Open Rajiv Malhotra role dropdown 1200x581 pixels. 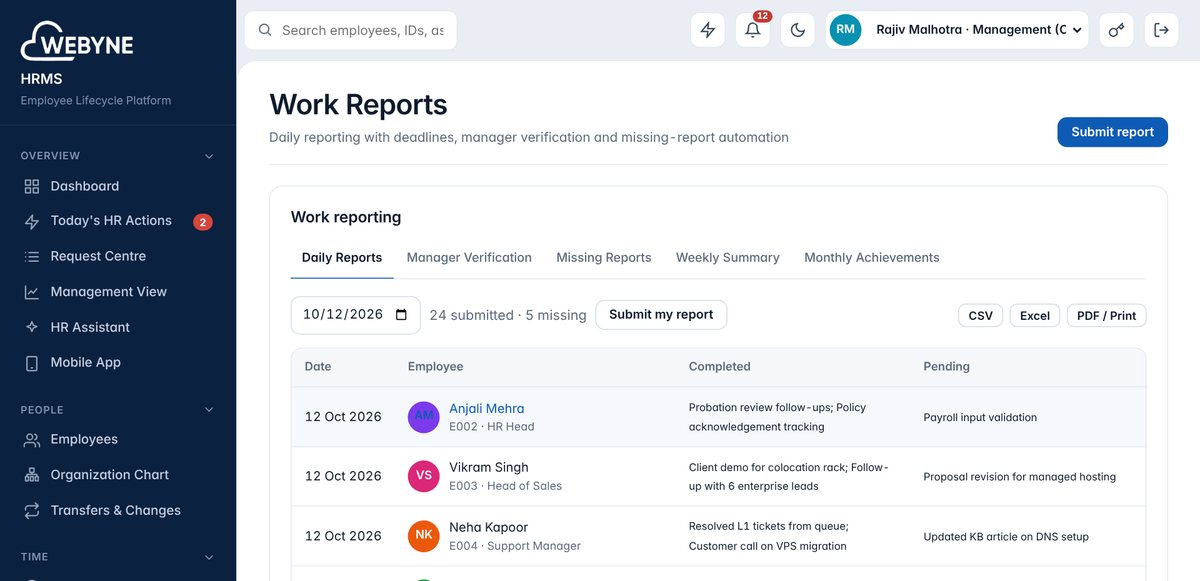(x=959, y=30)
